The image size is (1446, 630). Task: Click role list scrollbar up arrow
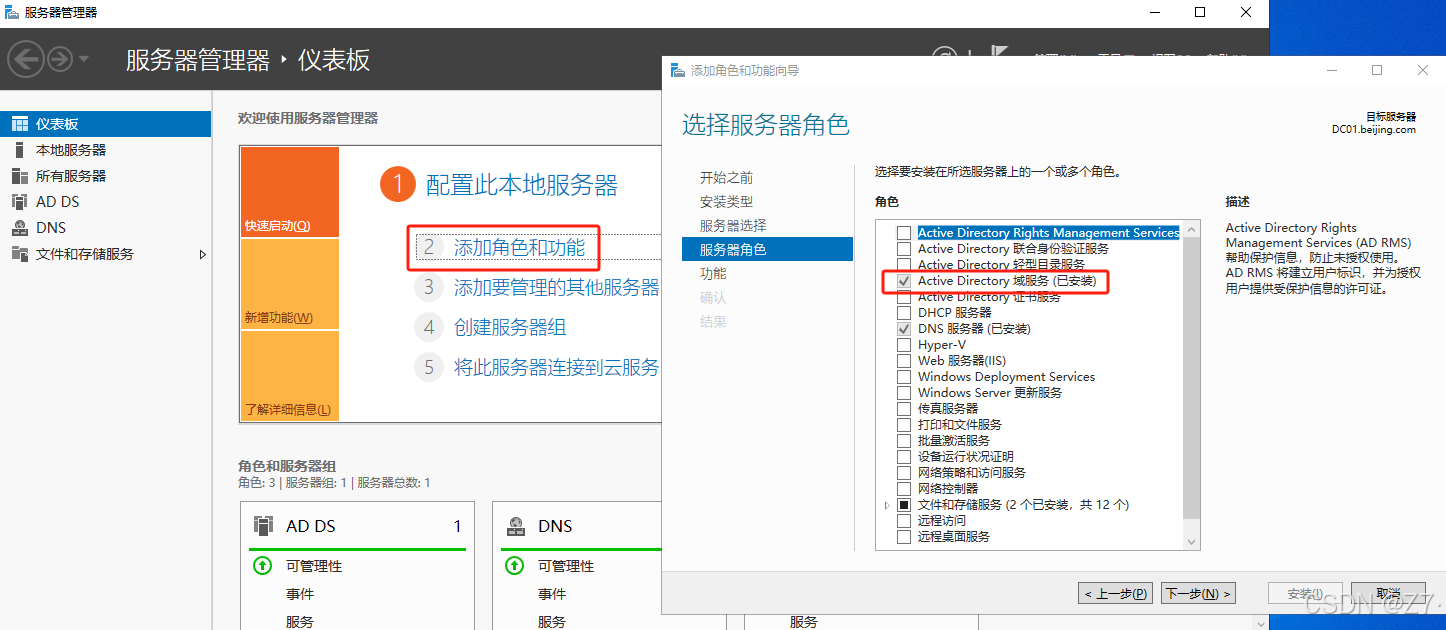1191,231
